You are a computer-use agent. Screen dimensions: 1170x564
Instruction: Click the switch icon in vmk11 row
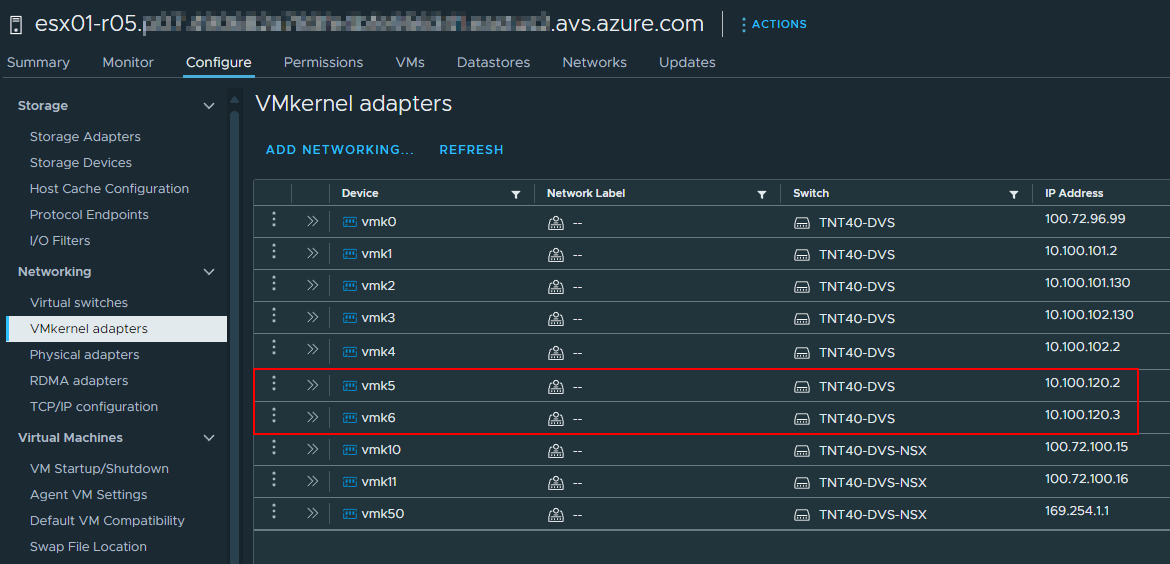pyautogui.click(x=802, y=483)
